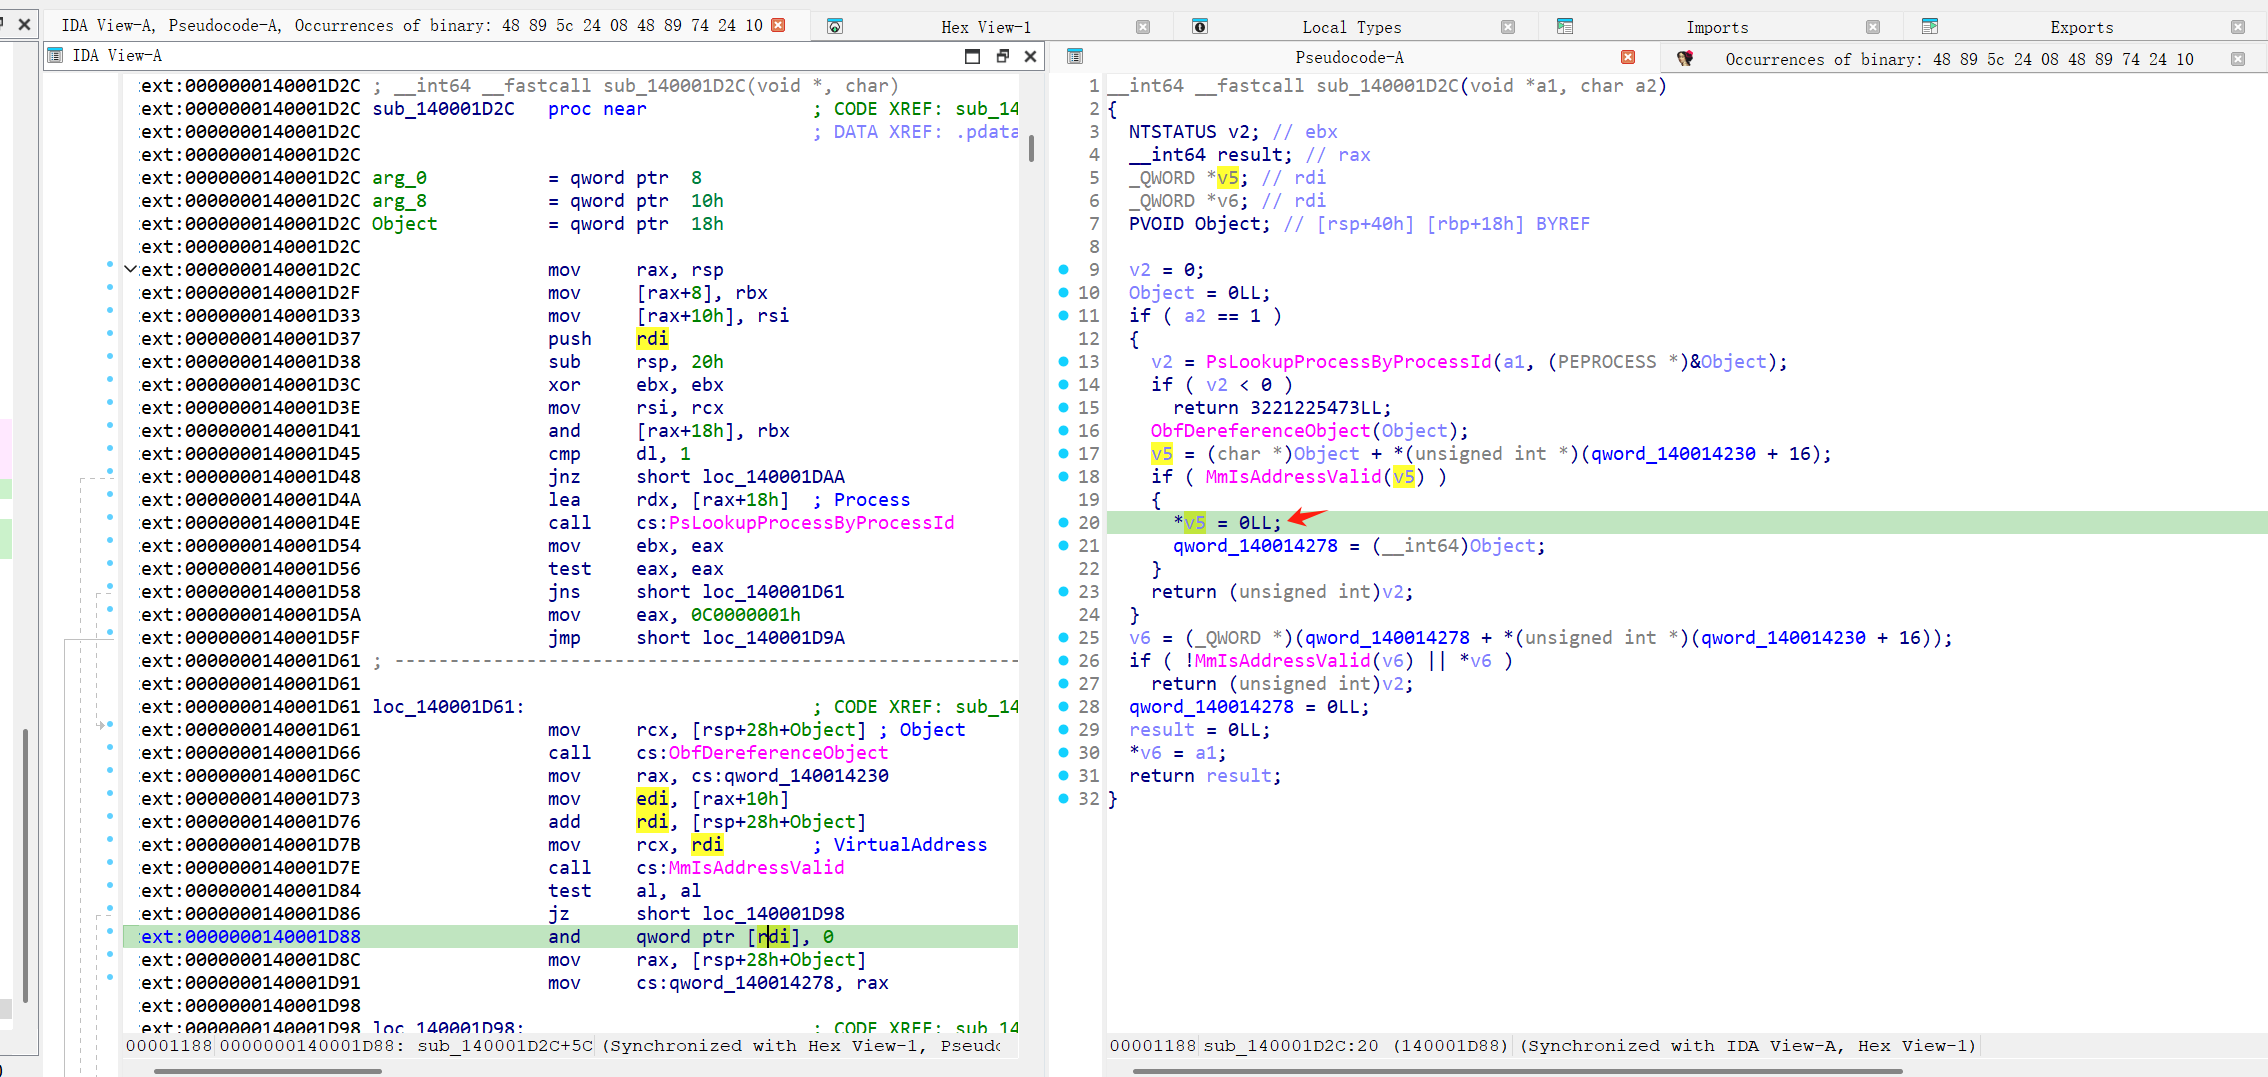Click the Pseudocode-A tab icon
This screenshot has width=2268, height=1077.
coord(1075,57)
